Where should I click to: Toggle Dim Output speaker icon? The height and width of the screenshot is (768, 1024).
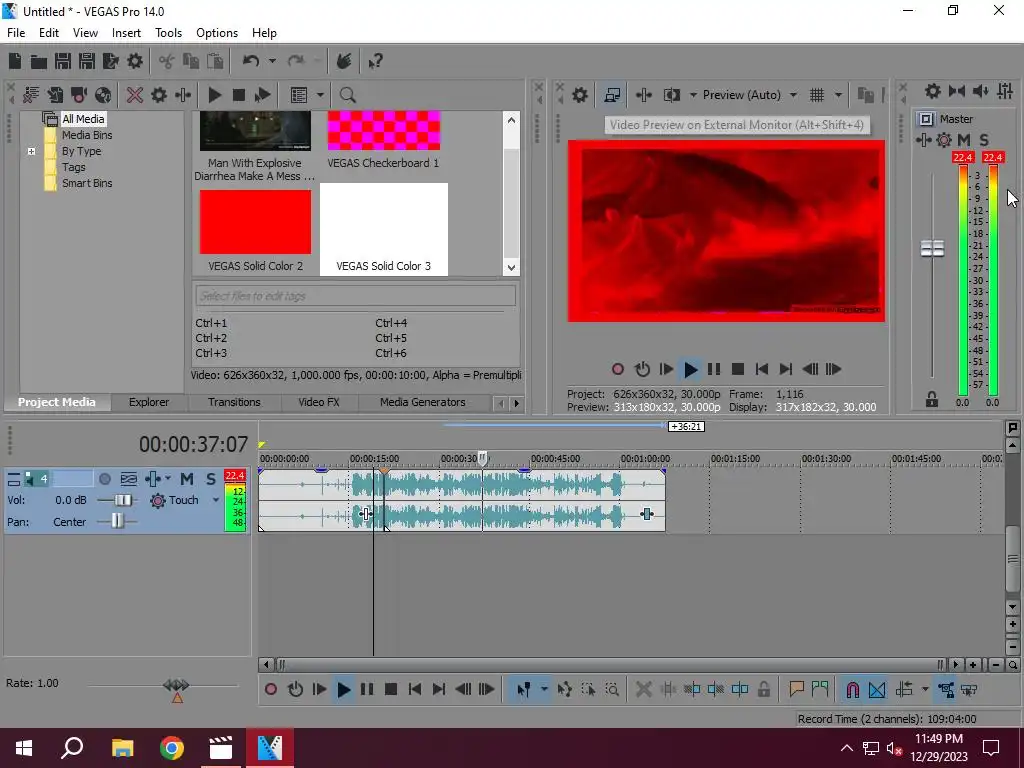pyautogui.click(x=981, y=91)
